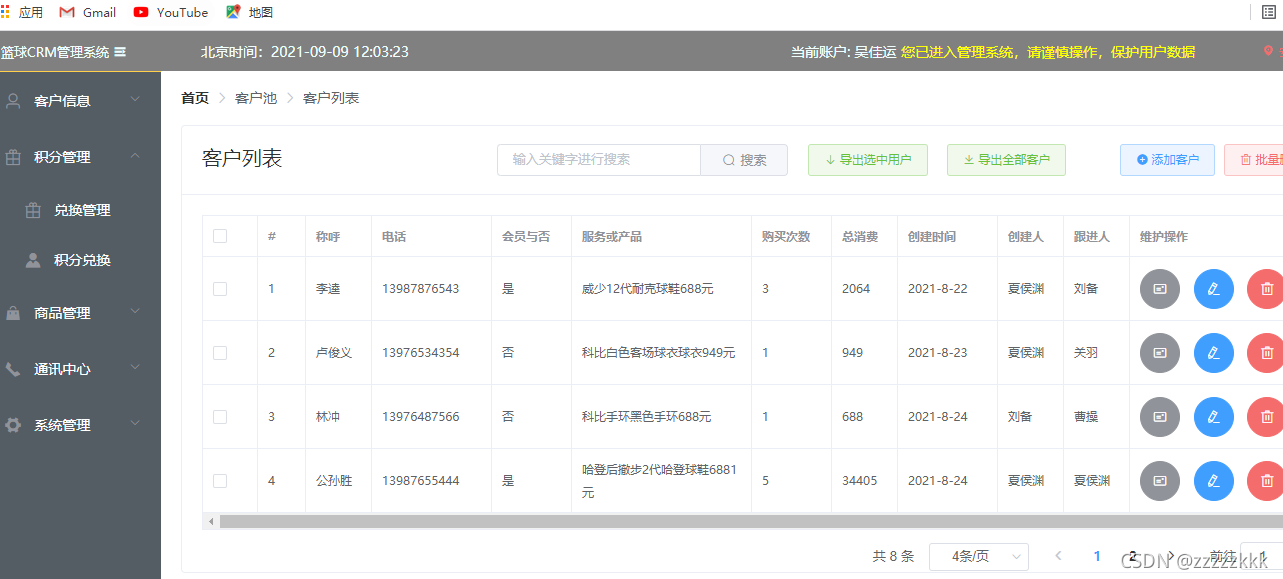Click the left arrow of the table scrollbar
Viewport: 1283px width, 579px height.
(210, 521)
